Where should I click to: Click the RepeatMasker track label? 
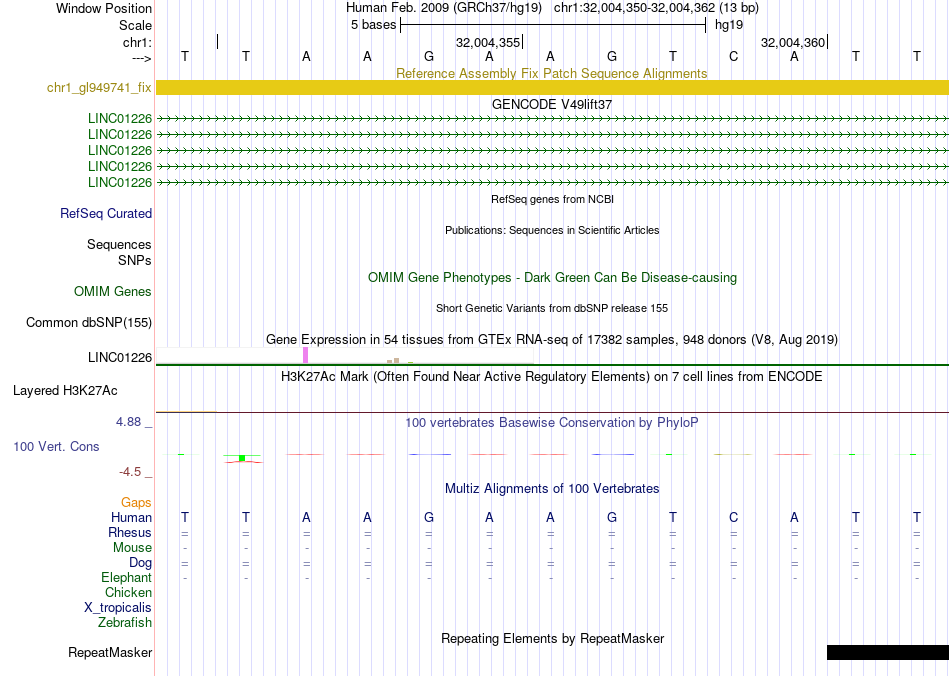coord(110,652)
